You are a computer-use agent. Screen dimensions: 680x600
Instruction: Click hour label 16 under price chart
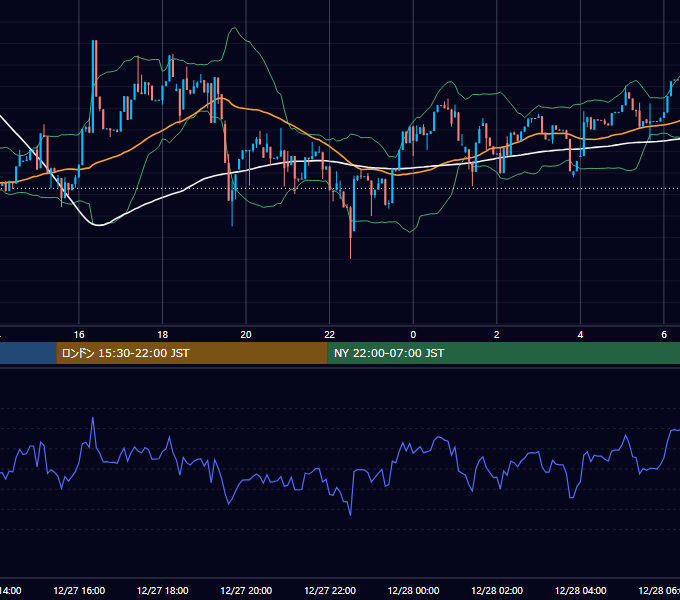click(79, 335)
